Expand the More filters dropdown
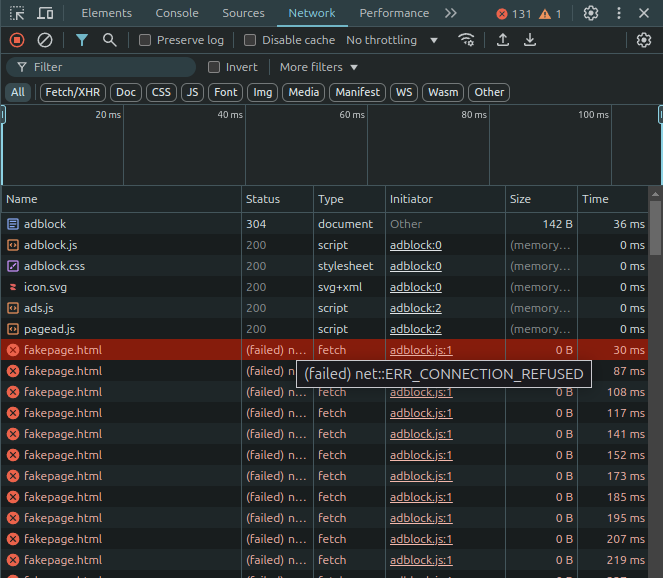 pyautogui.click(x=319, y=67)
